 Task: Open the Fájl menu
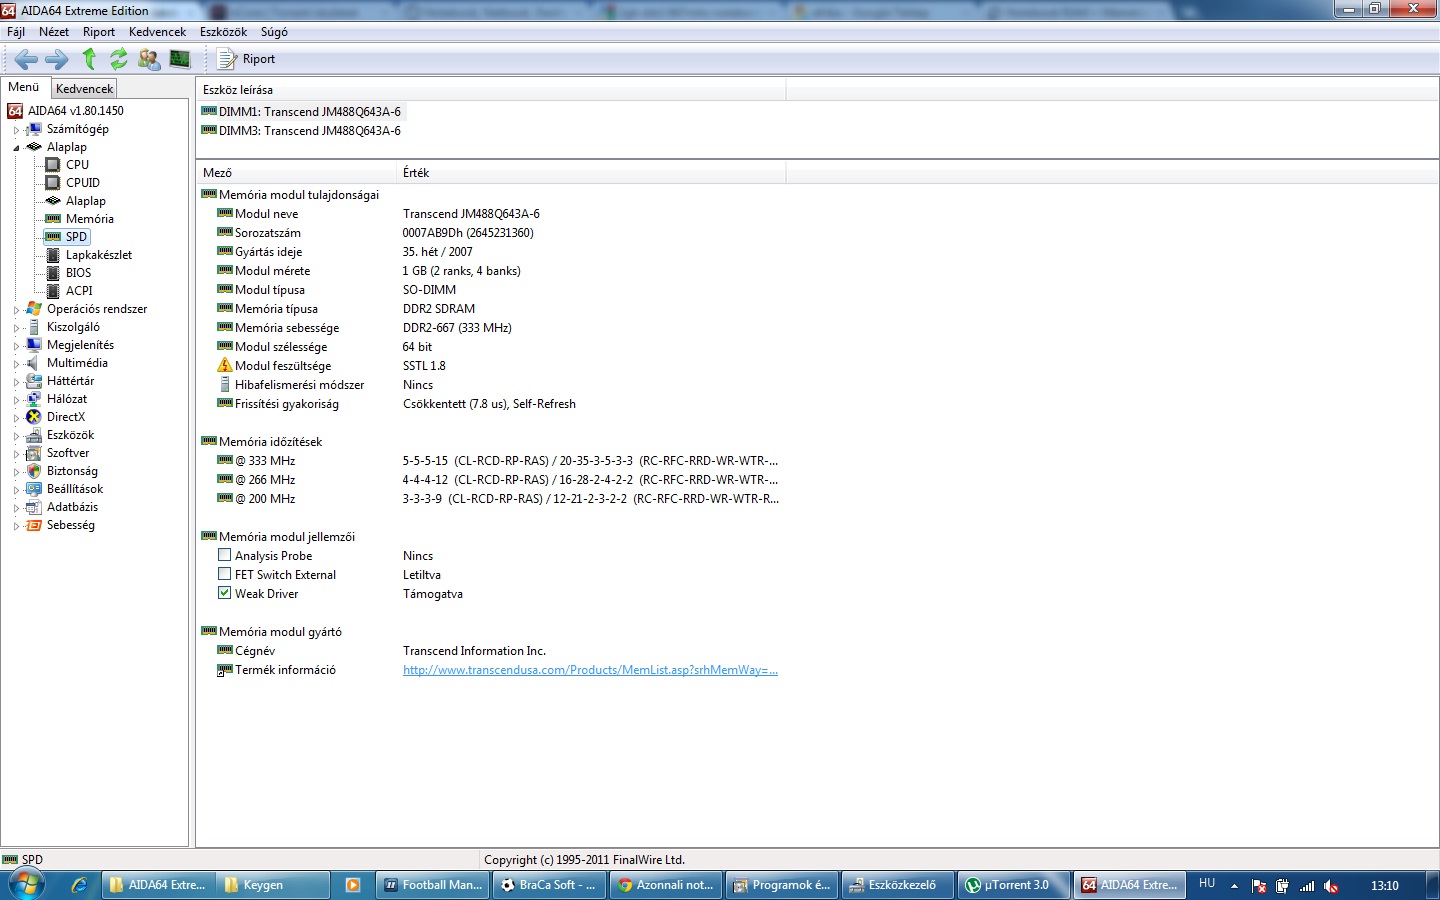pyautogui.click(x=16, y=32)
